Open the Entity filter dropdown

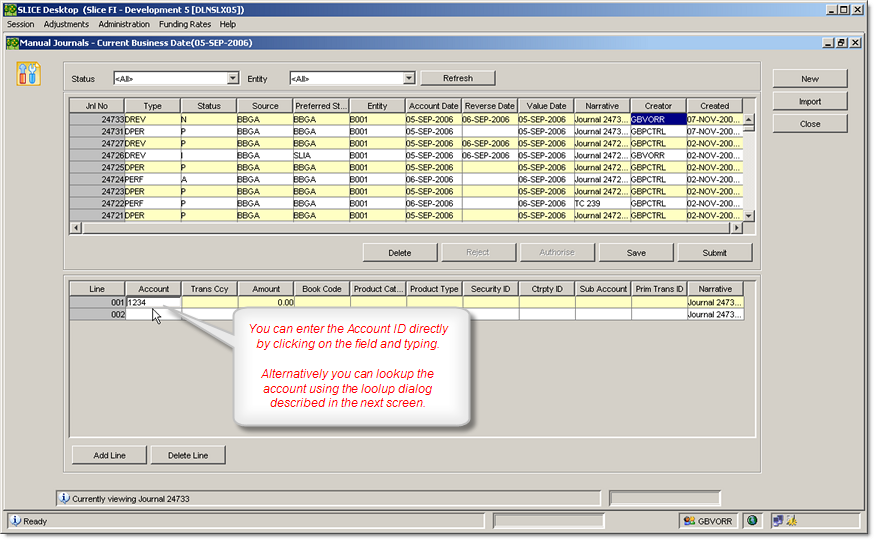[409, 78]
